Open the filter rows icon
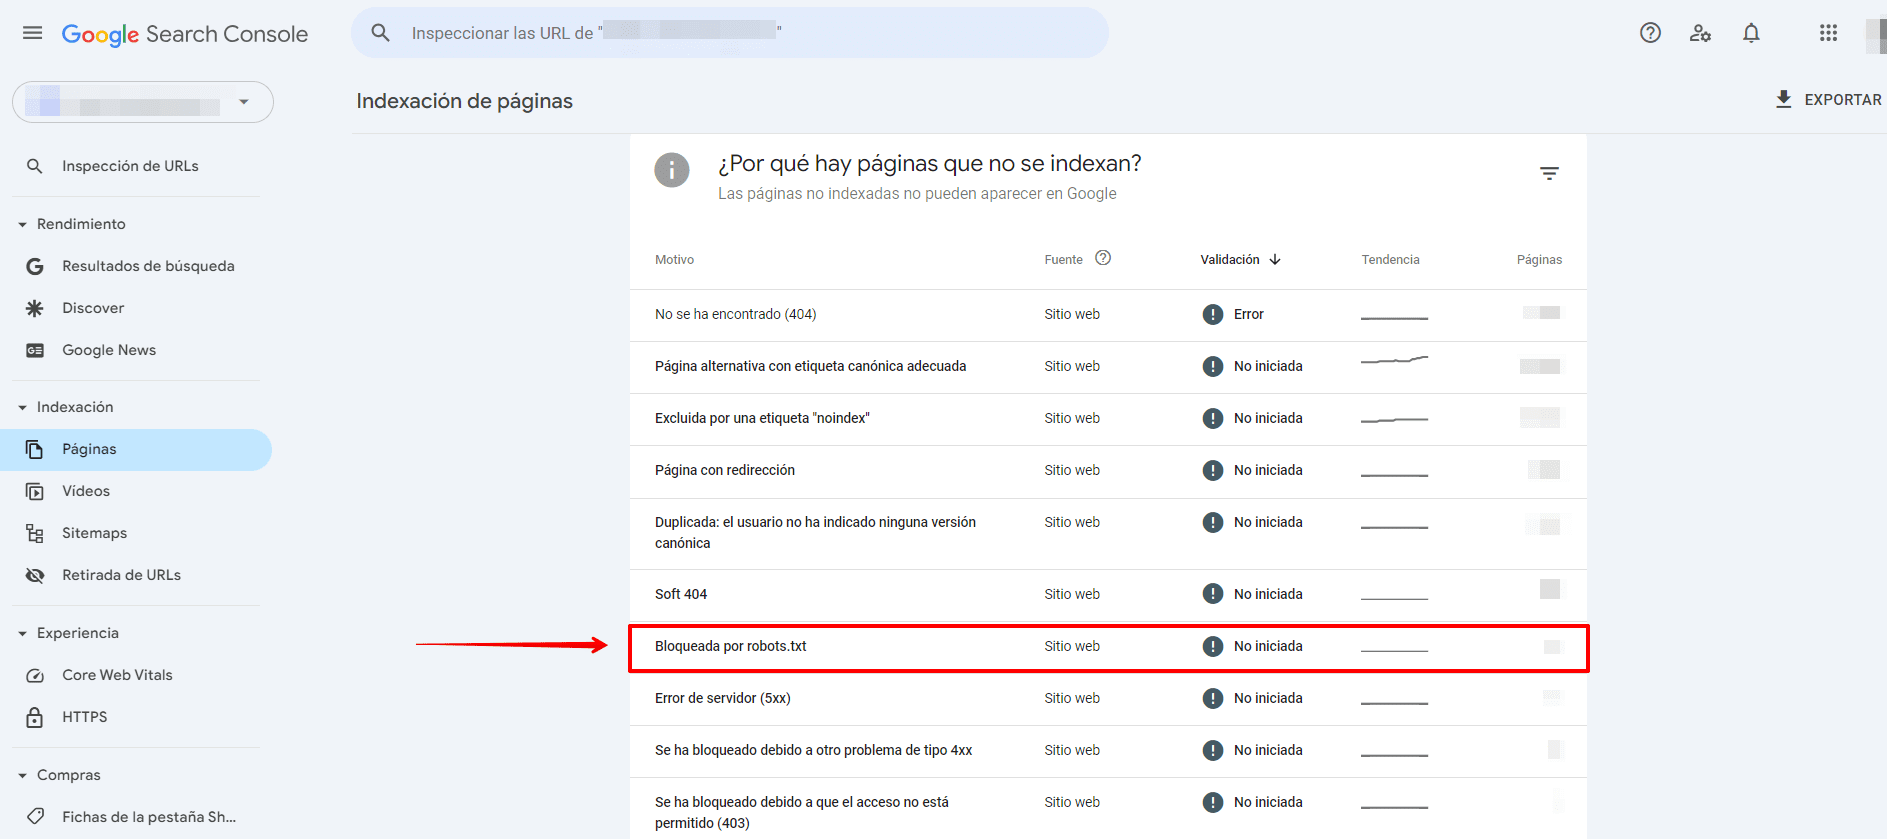The height and width of the screenshot is (839, 1887). (x=1549, y=174)
